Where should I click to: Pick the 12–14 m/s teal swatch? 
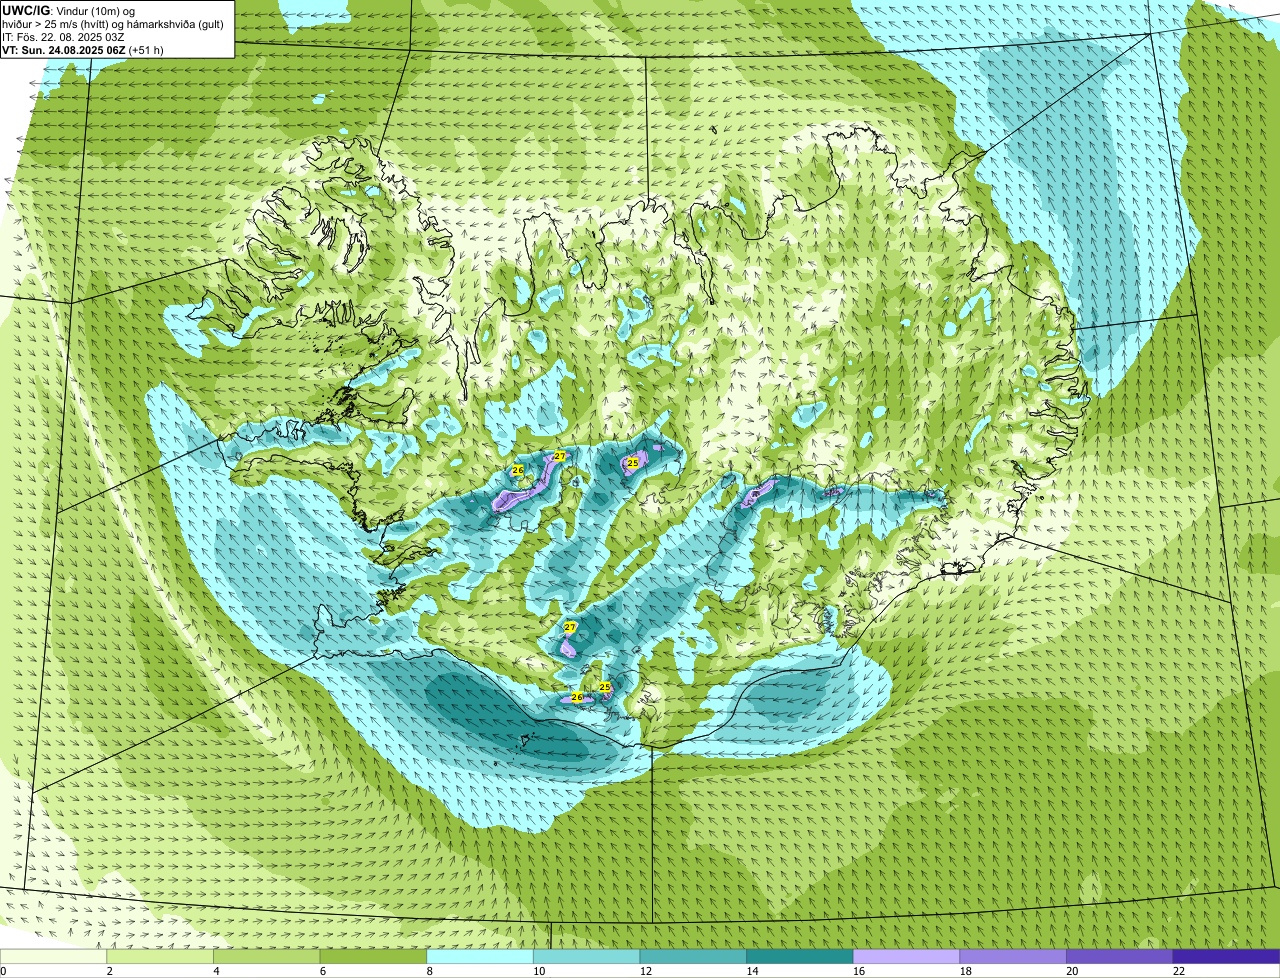(x=693, y=956)
